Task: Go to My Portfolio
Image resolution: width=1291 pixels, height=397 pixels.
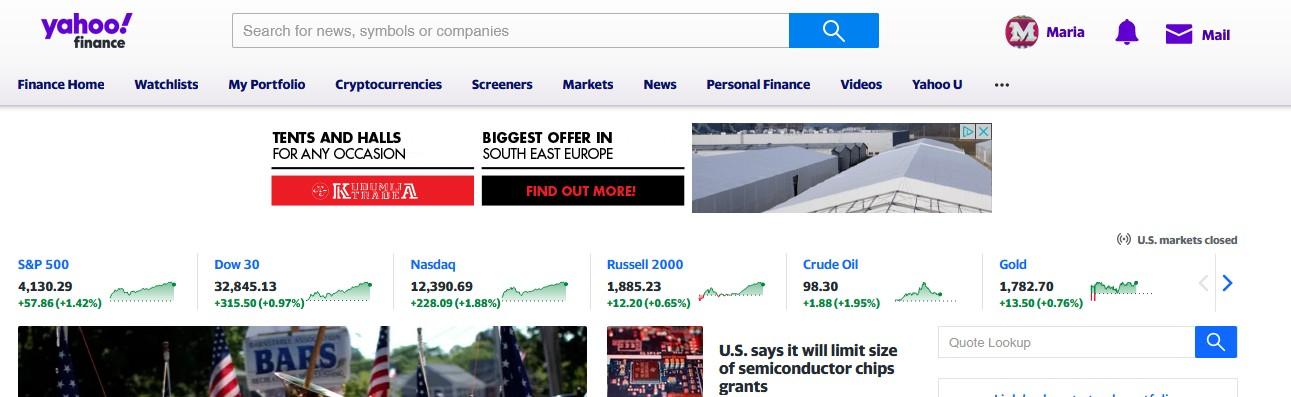Action: point(267,85)
